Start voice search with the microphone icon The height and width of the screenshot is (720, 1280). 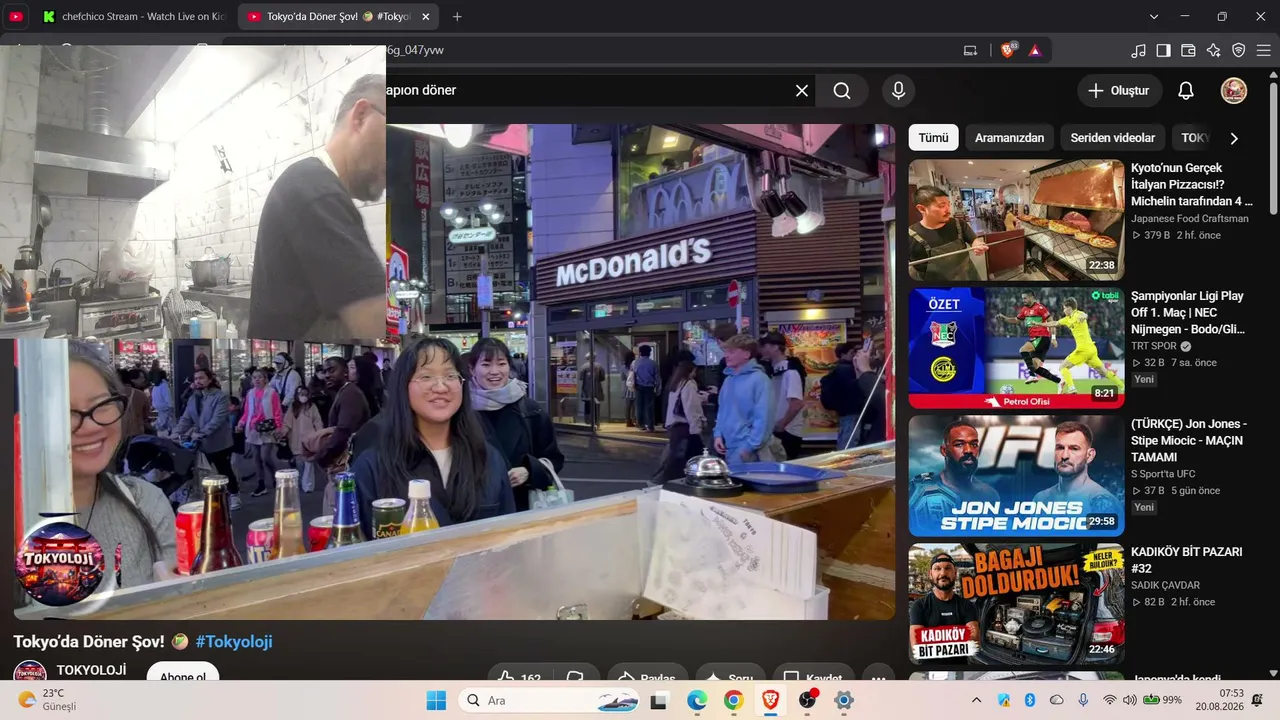click(898, 91)
